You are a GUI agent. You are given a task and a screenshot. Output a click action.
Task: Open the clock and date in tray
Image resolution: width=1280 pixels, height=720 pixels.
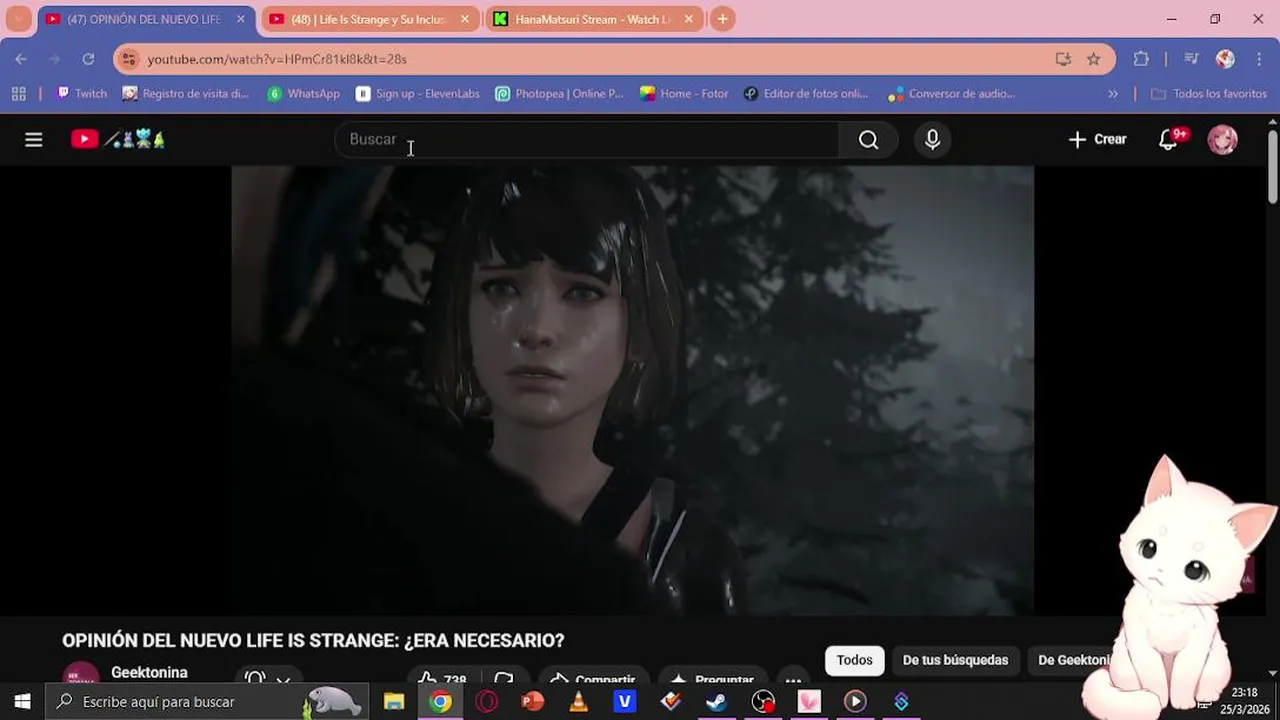tap(1245, 701)
